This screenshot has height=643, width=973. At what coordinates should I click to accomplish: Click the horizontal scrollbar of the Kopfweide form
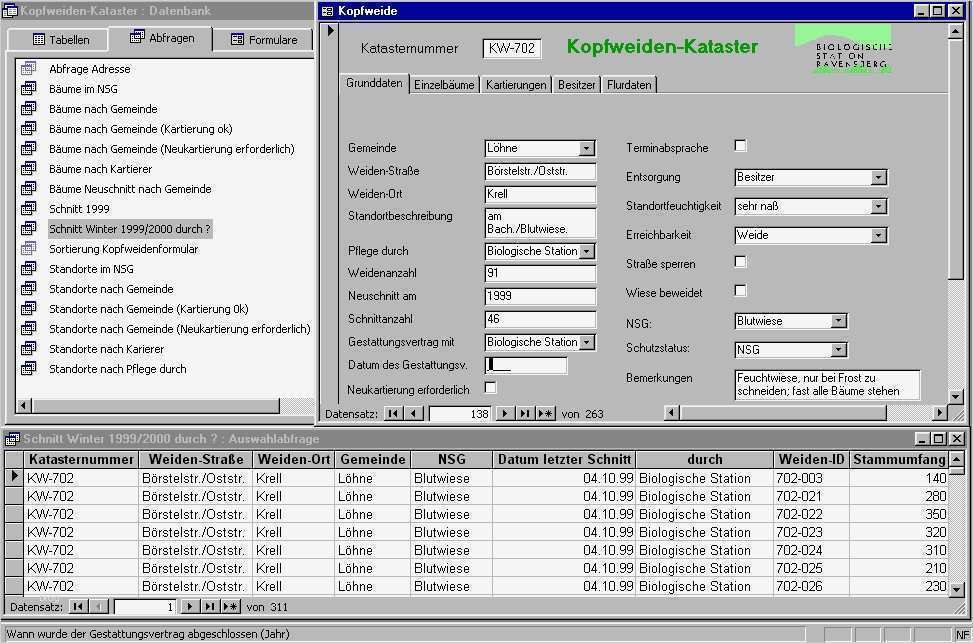tap(806, 413)
